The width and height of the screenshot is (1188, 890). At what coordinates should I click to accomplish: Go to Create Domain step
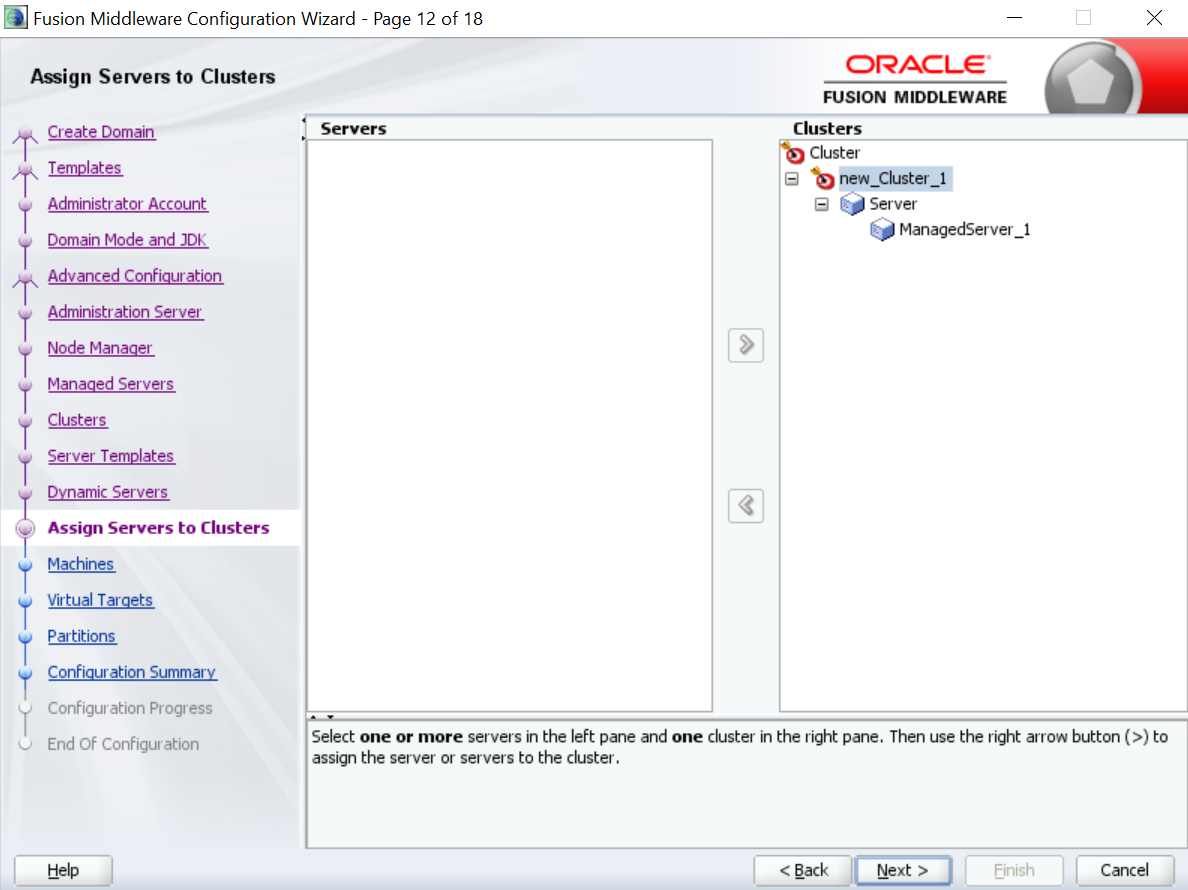point(101,132)
